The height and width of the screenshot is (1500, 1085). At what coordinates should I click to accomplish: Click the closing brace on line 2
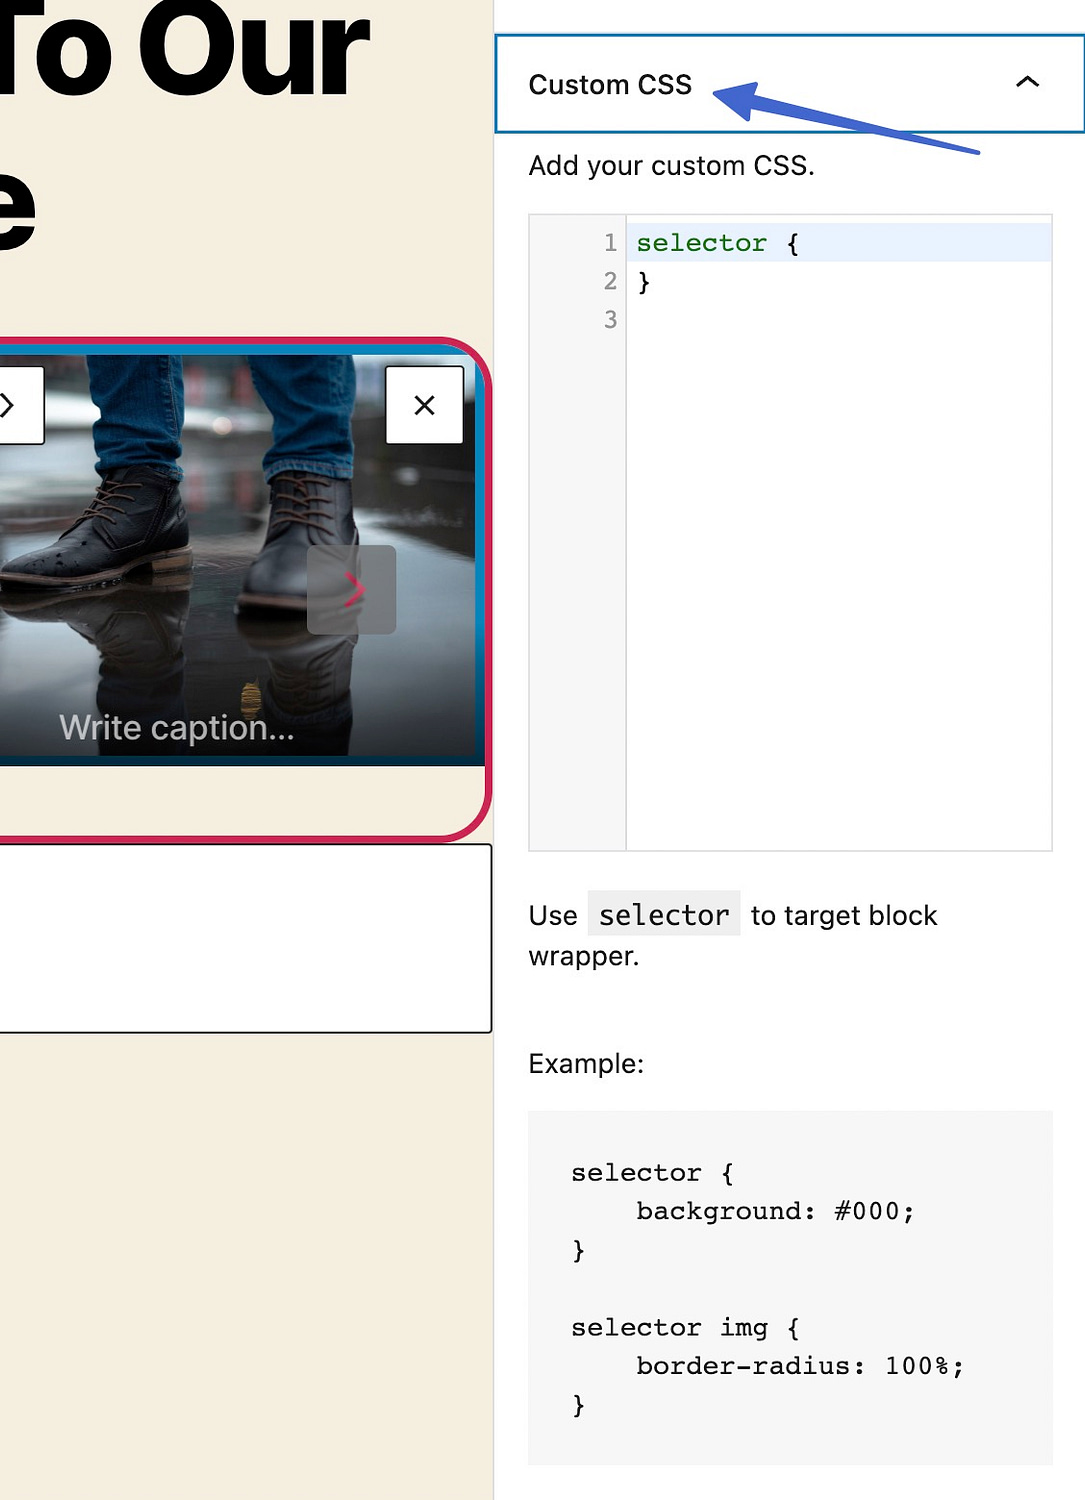pyautogui.click(x=641, y=281)
